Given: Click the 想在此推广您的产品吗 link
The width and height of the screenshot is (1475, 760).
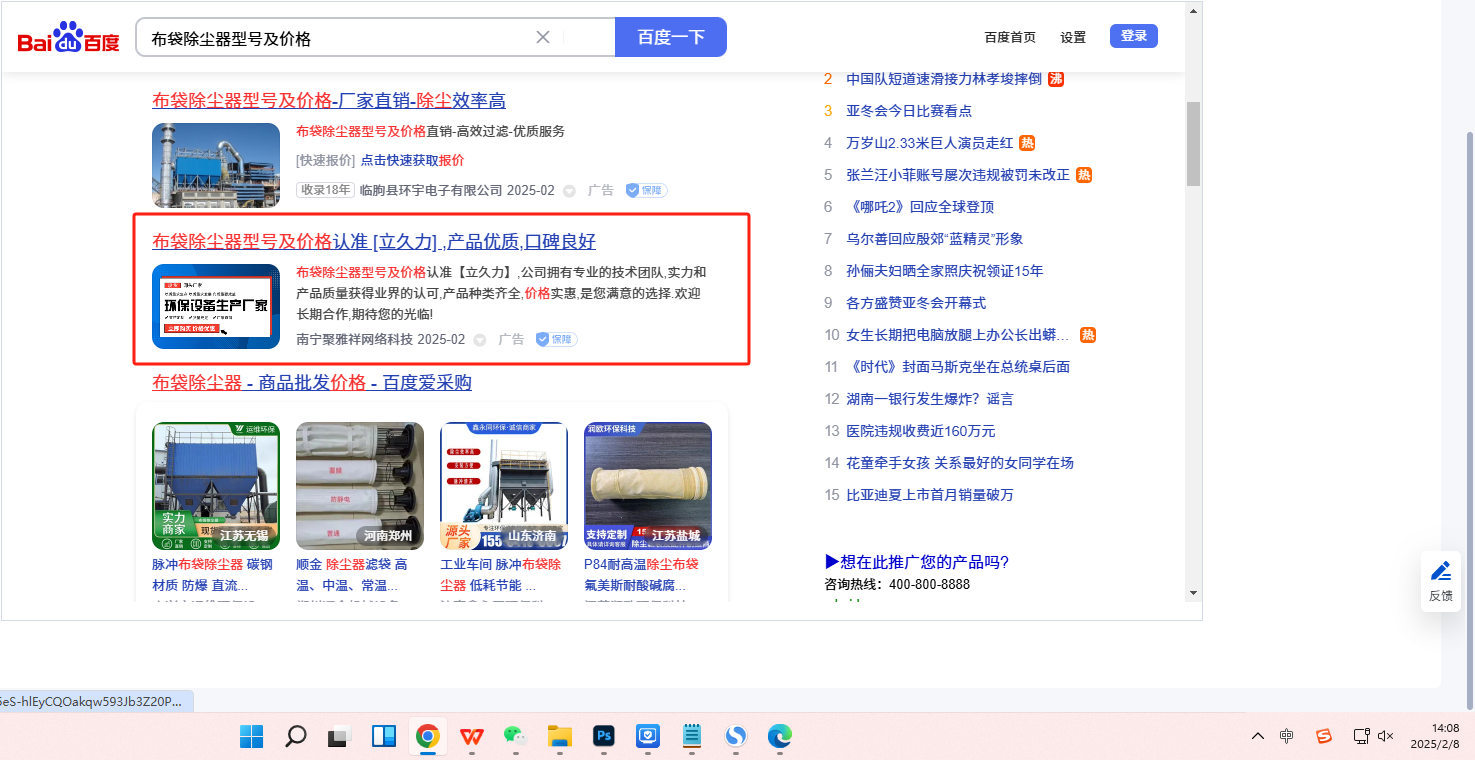Looking at the screenshot, I should tap(917, 562).
